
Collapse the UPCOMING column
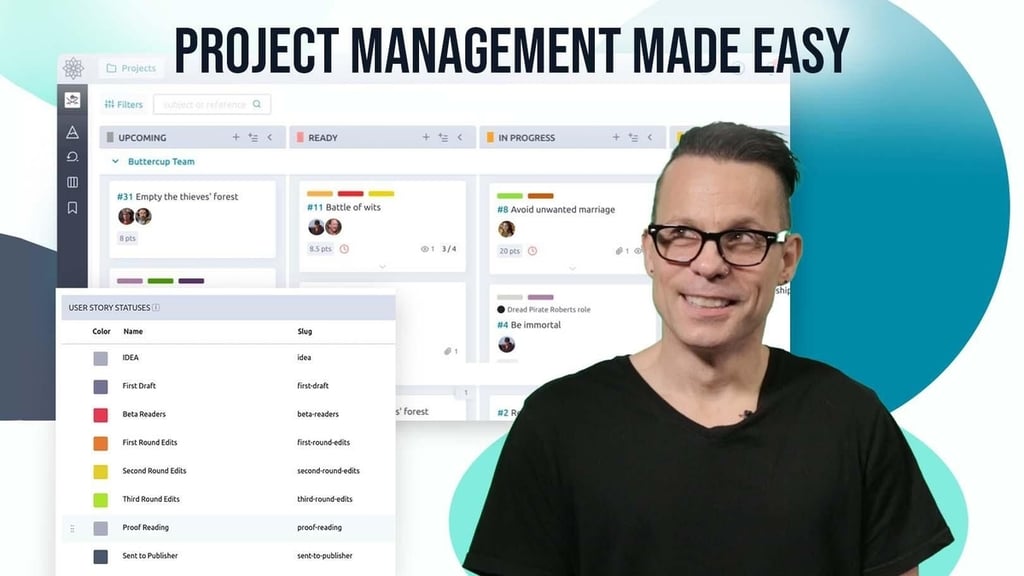click(x=270, y=137)
